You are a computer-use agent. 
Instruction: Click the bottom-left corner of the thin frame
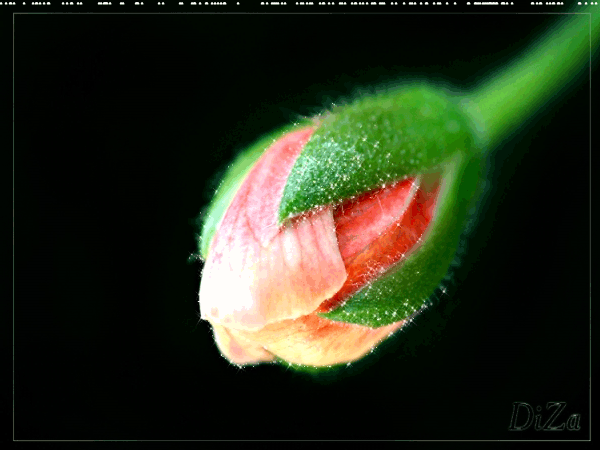13,440
